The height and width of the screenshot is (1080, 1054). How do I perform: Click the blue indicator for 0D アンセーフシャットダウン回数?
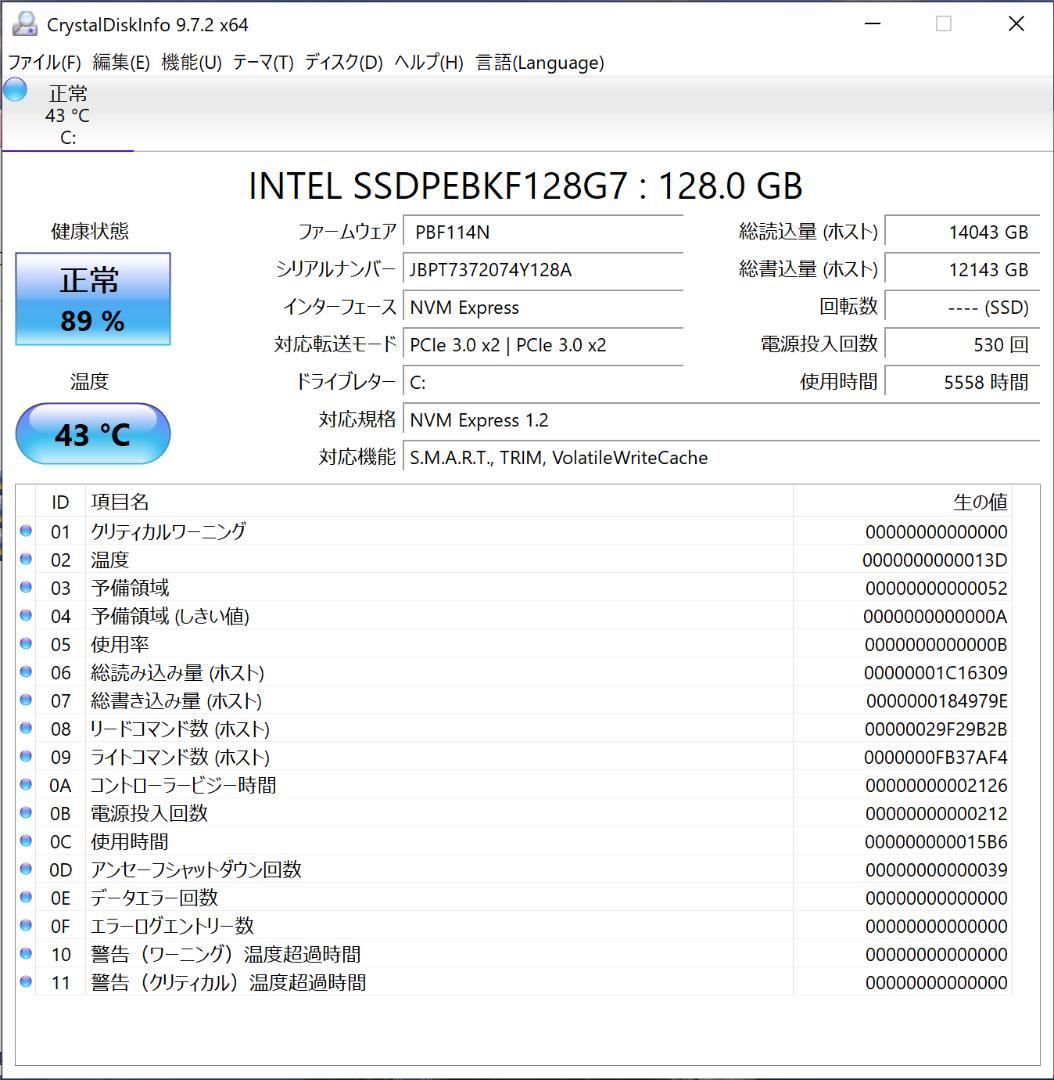(x=25, y=870)
